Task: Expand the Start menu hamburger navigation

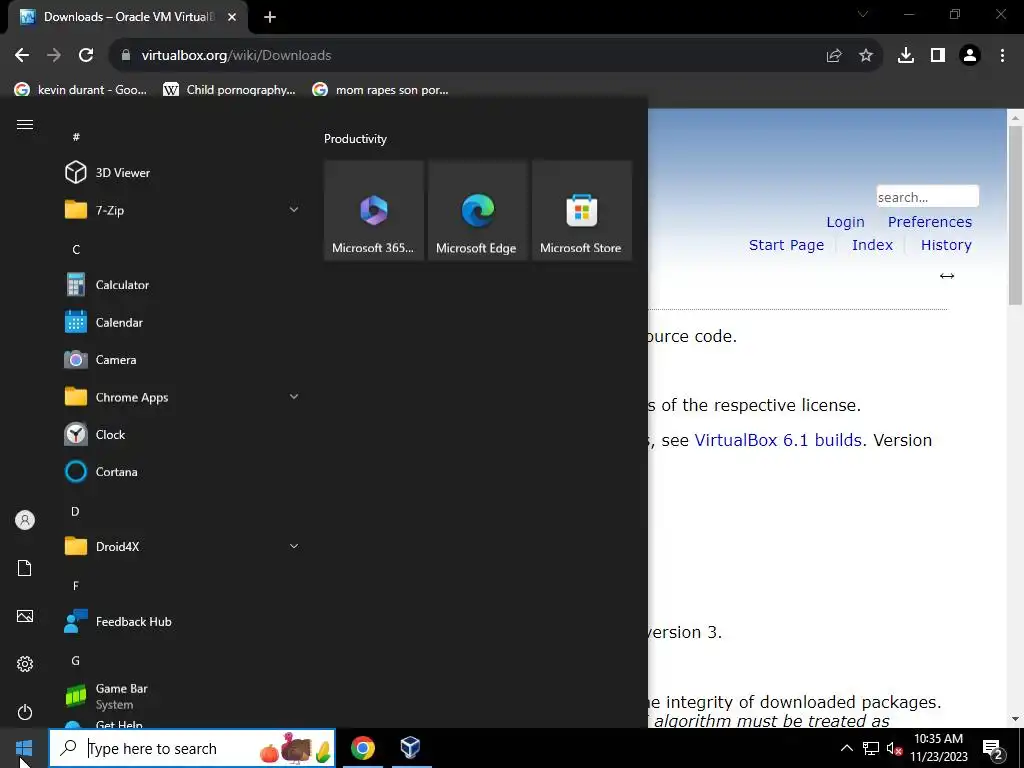Action: [x=25, y=125]
